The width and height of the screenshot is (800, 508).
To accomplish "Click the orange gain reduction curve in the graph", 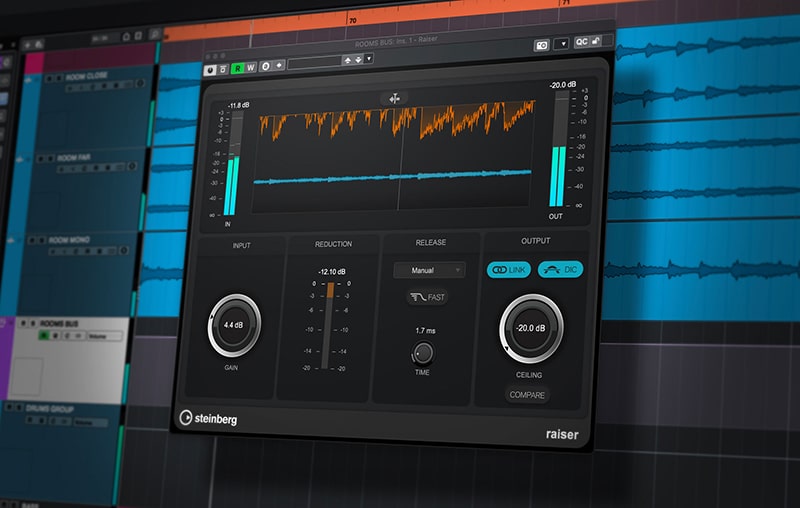I will pos(397,121).
